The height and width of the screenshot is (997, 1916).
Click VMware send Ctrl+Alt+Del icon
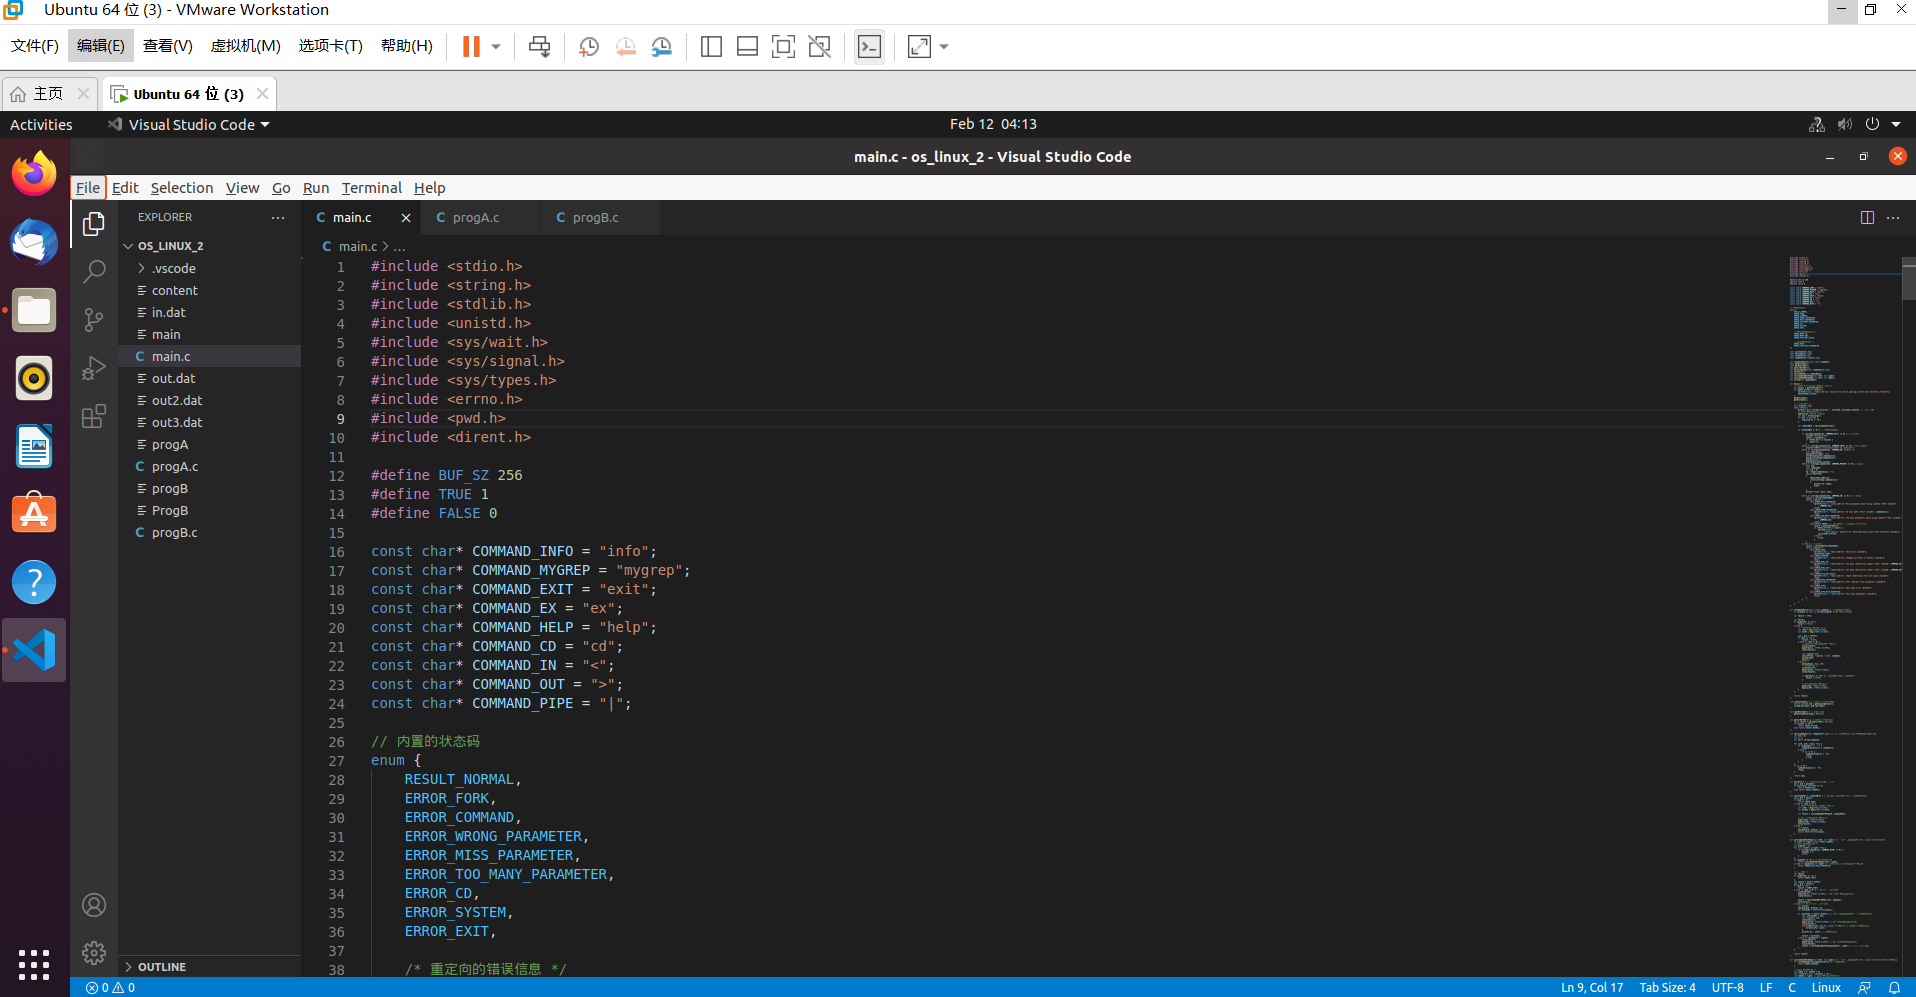point(539,46)
